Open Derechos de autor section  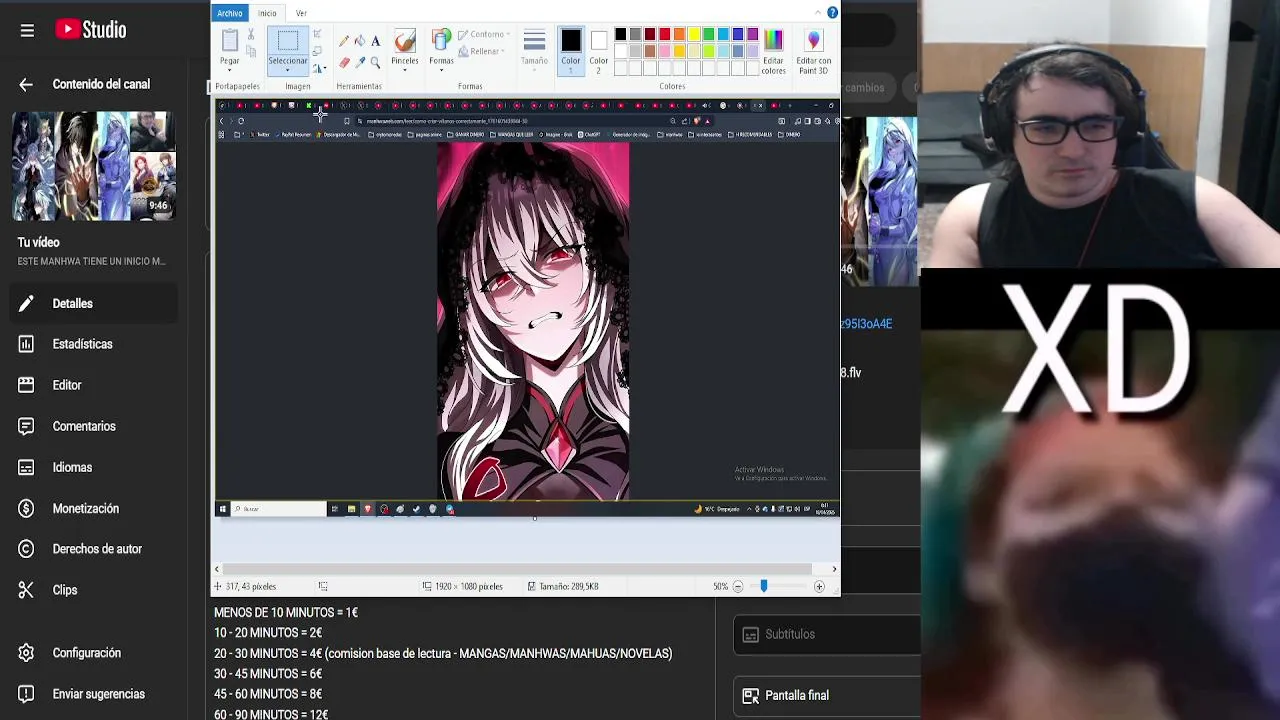95,549
